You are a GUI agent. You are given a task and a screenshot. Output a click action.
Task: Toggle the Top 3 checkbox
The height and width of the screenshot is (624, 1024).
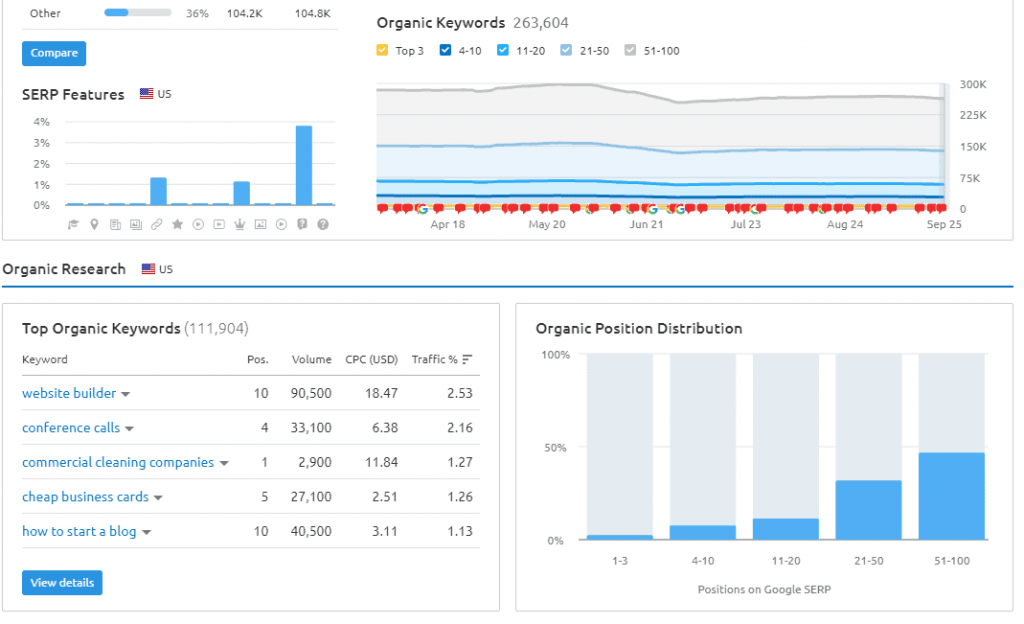coord(383,50)
